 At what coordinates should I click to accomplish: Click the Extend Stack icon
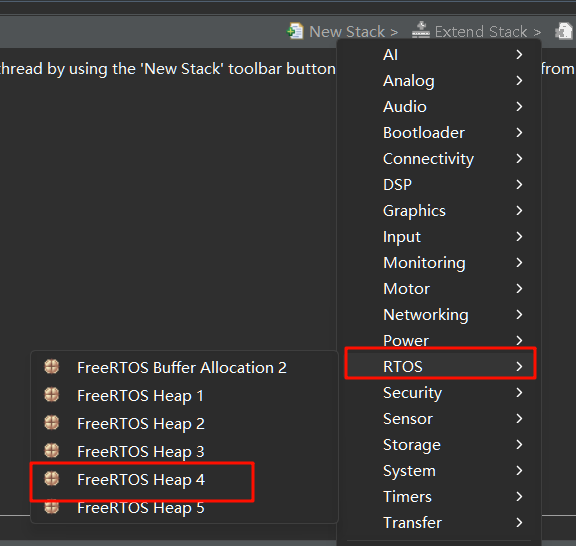pos(421,30)
